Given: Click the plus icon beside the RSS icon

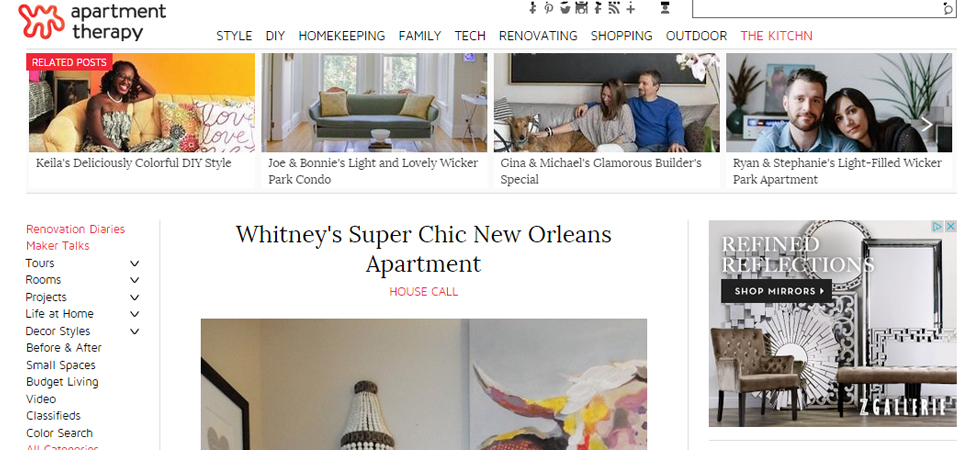Looking at the screenshot, I should 631,8.
